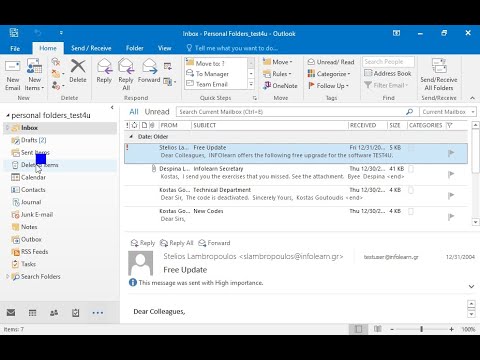Open the Current Mailbox scope dropdown
This screenshot has height=360, width=480.
[448, 112]
